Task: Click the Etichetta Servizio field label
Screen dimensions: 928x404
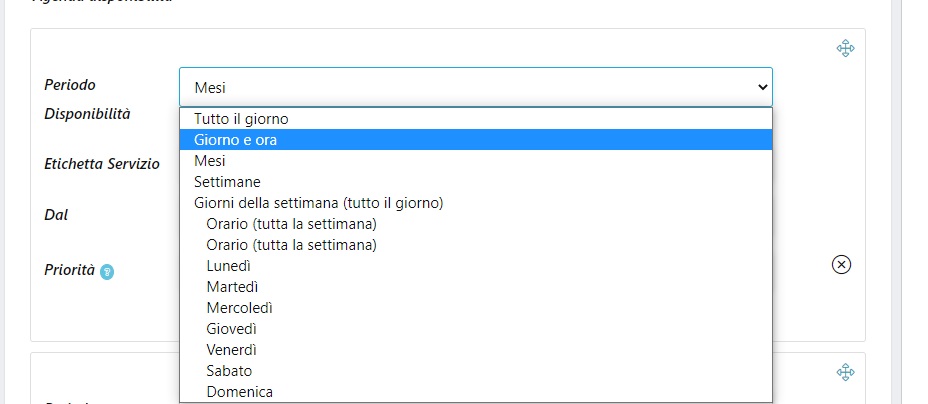Action: [102, 164]
